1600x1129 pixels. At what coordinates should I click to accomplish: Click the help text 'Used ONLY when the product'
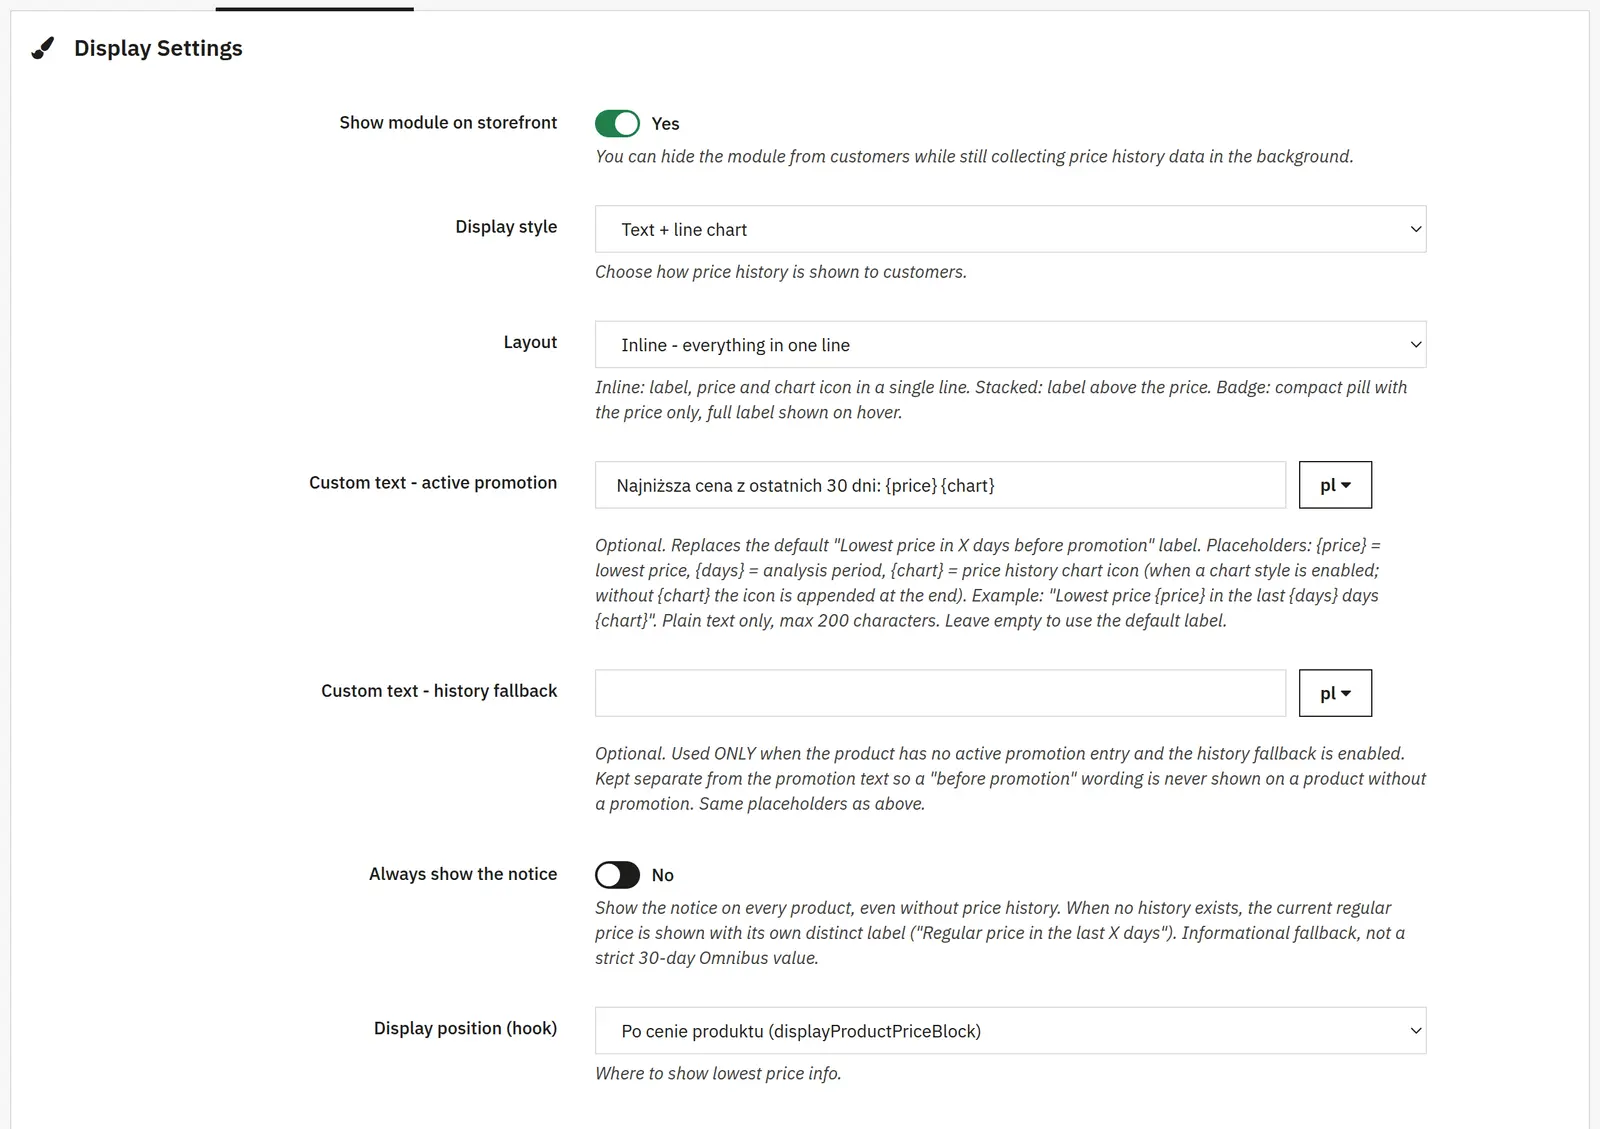click(1010, 778)
